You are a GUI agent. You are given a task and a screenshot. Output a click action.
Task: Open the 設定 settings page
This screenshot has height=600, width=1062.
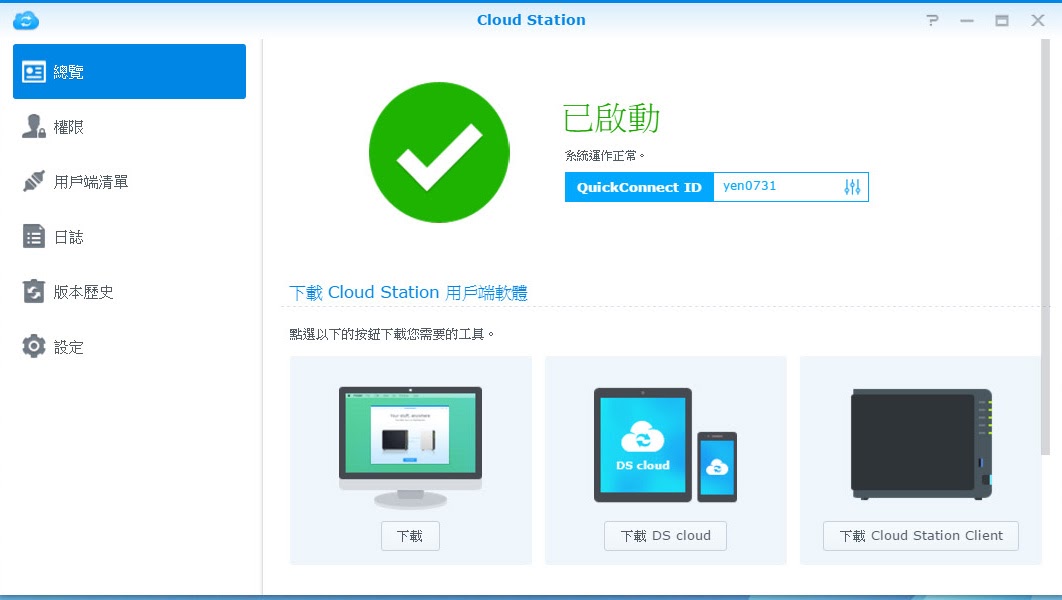click(129, 347)
